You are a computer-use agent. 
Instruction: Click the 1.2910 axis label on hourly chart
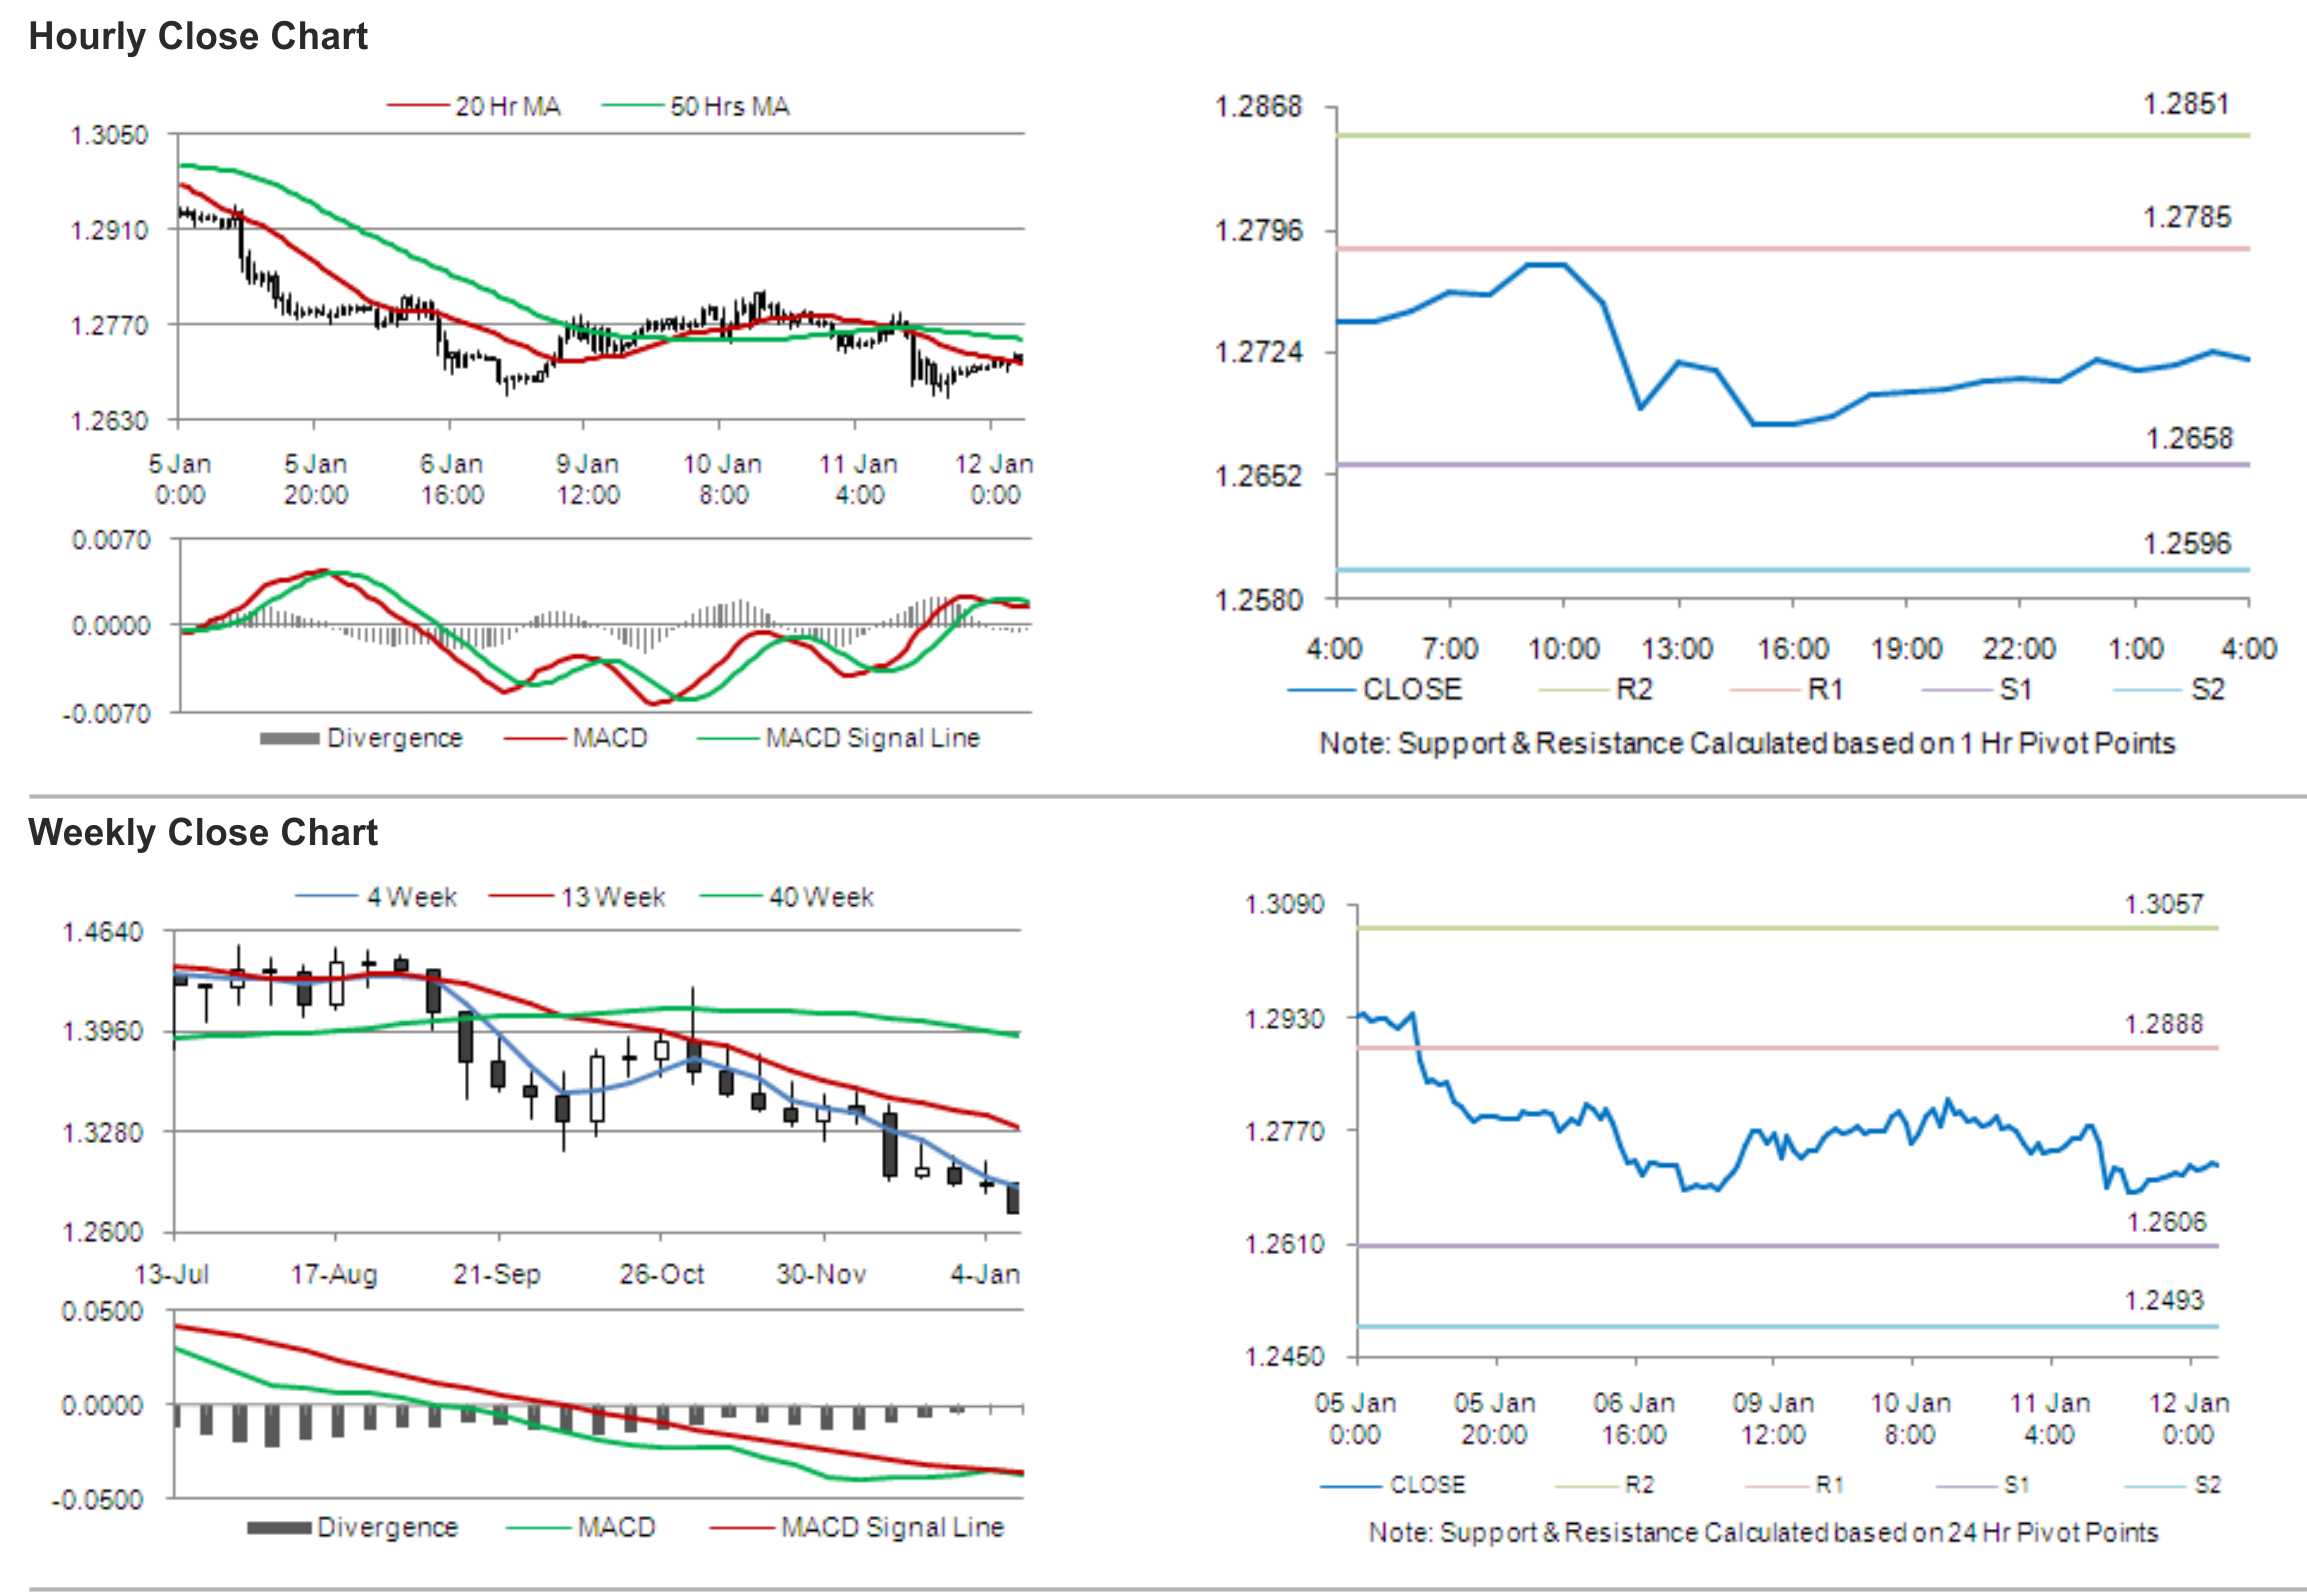tap(109, 230)
